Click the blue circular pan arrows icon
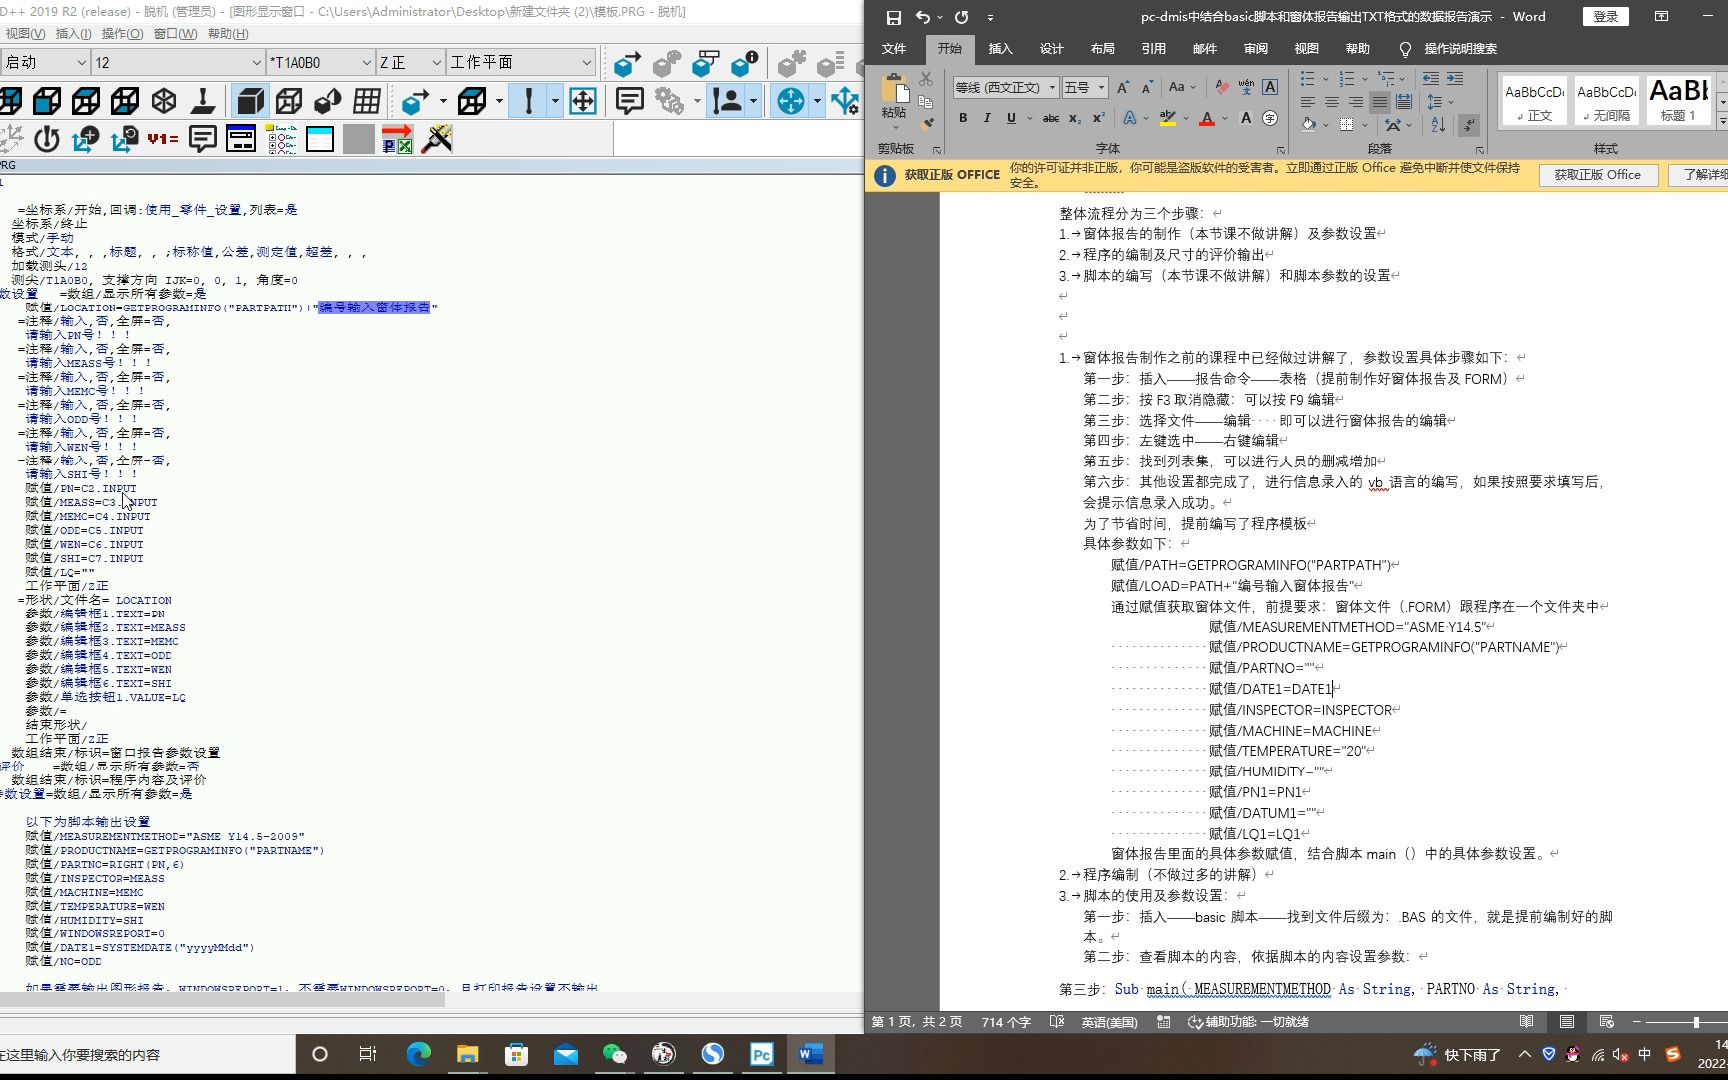Viewport: 1728px width, 1080px height. tap(790, 101)
